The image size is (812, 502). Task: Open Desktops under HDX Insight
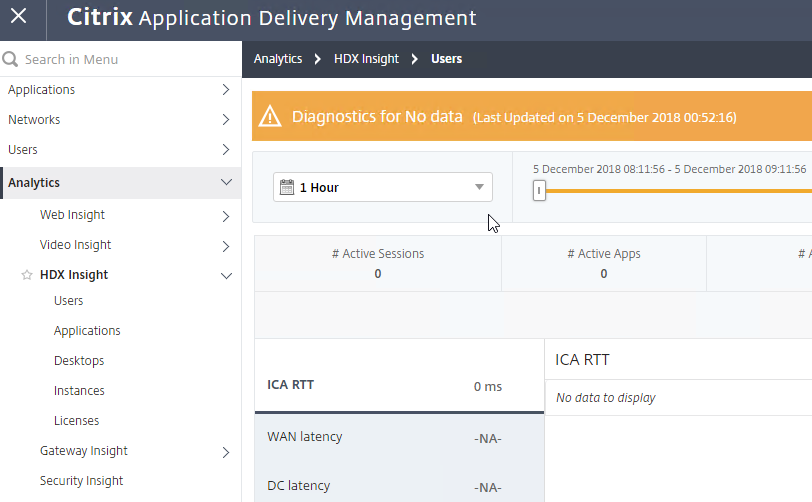coord(79,361)
